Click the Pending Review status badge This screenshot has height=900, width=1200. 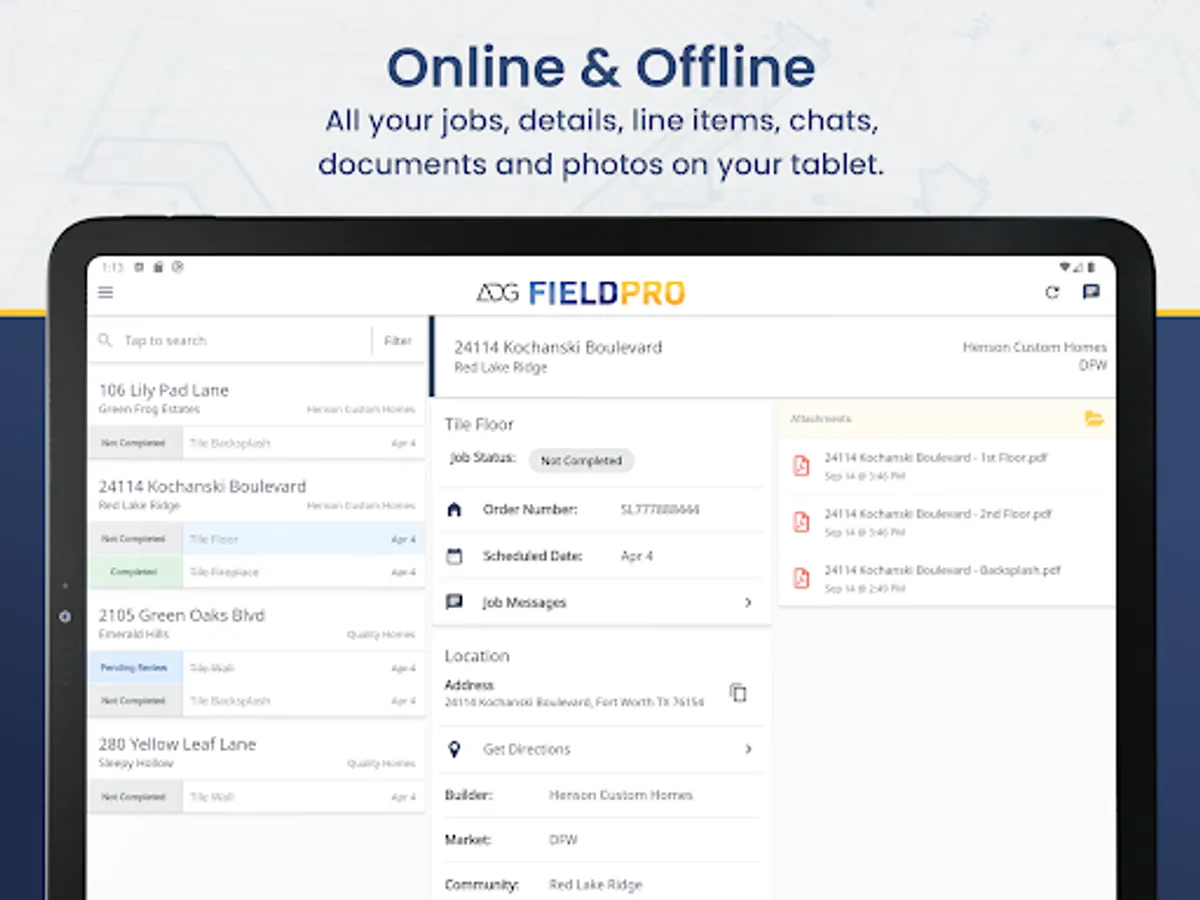(x=135, y=668)
